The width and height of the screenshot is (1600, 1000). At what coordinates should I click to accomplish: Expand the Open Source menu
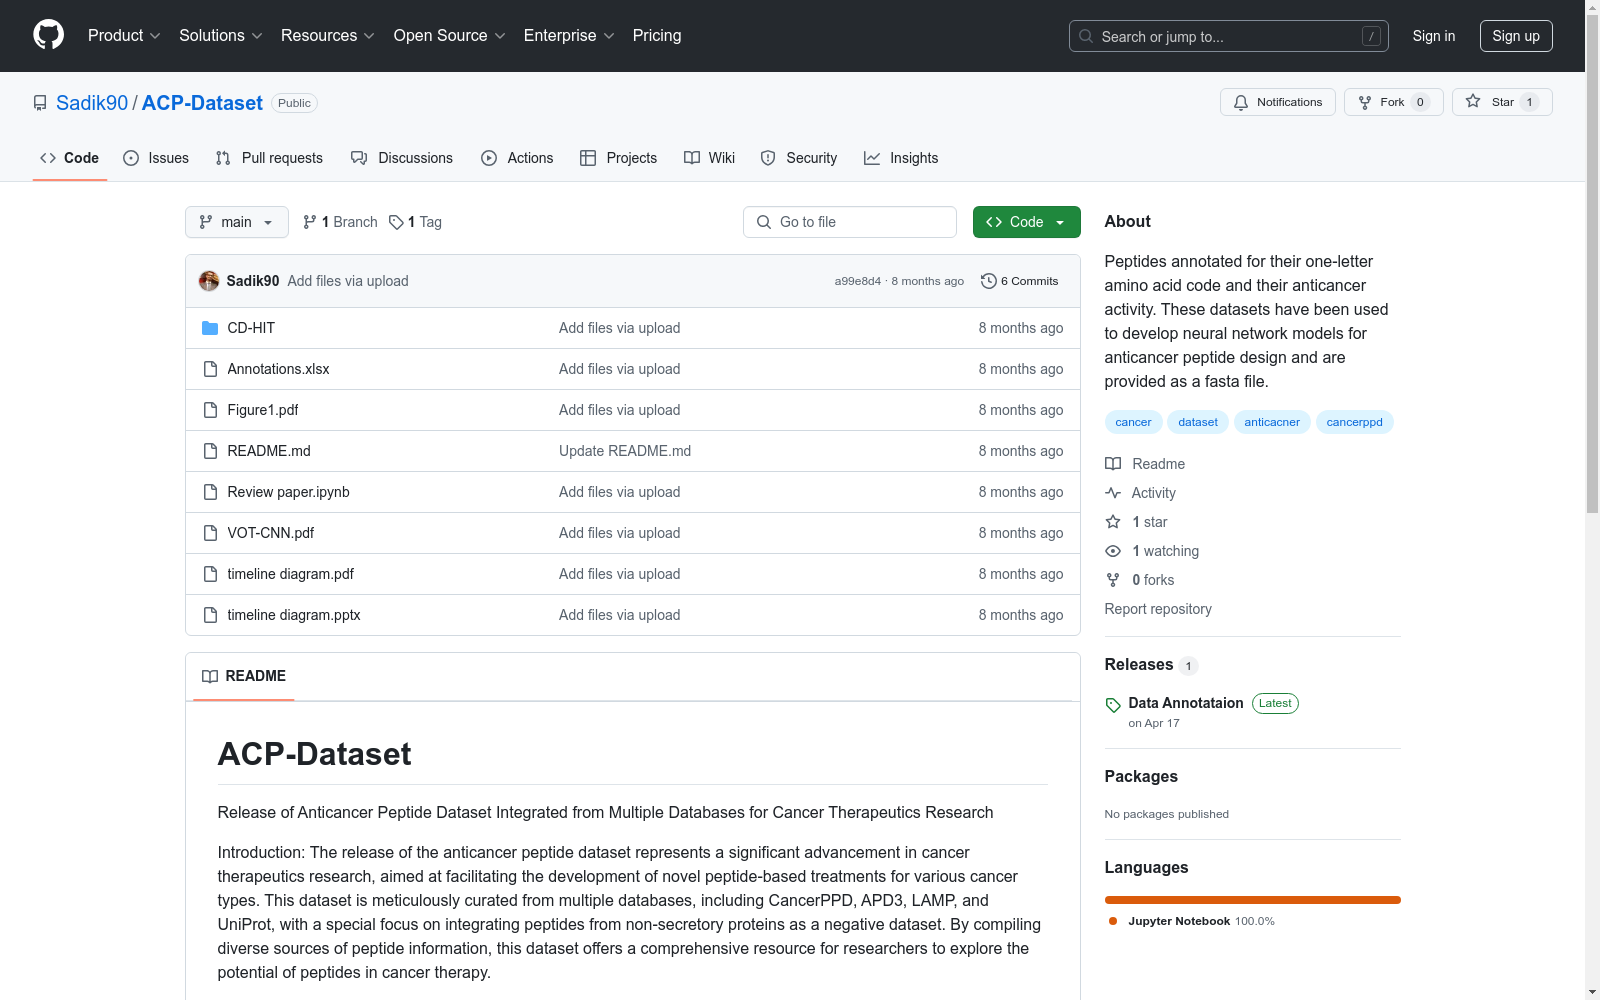pos(450,36)
